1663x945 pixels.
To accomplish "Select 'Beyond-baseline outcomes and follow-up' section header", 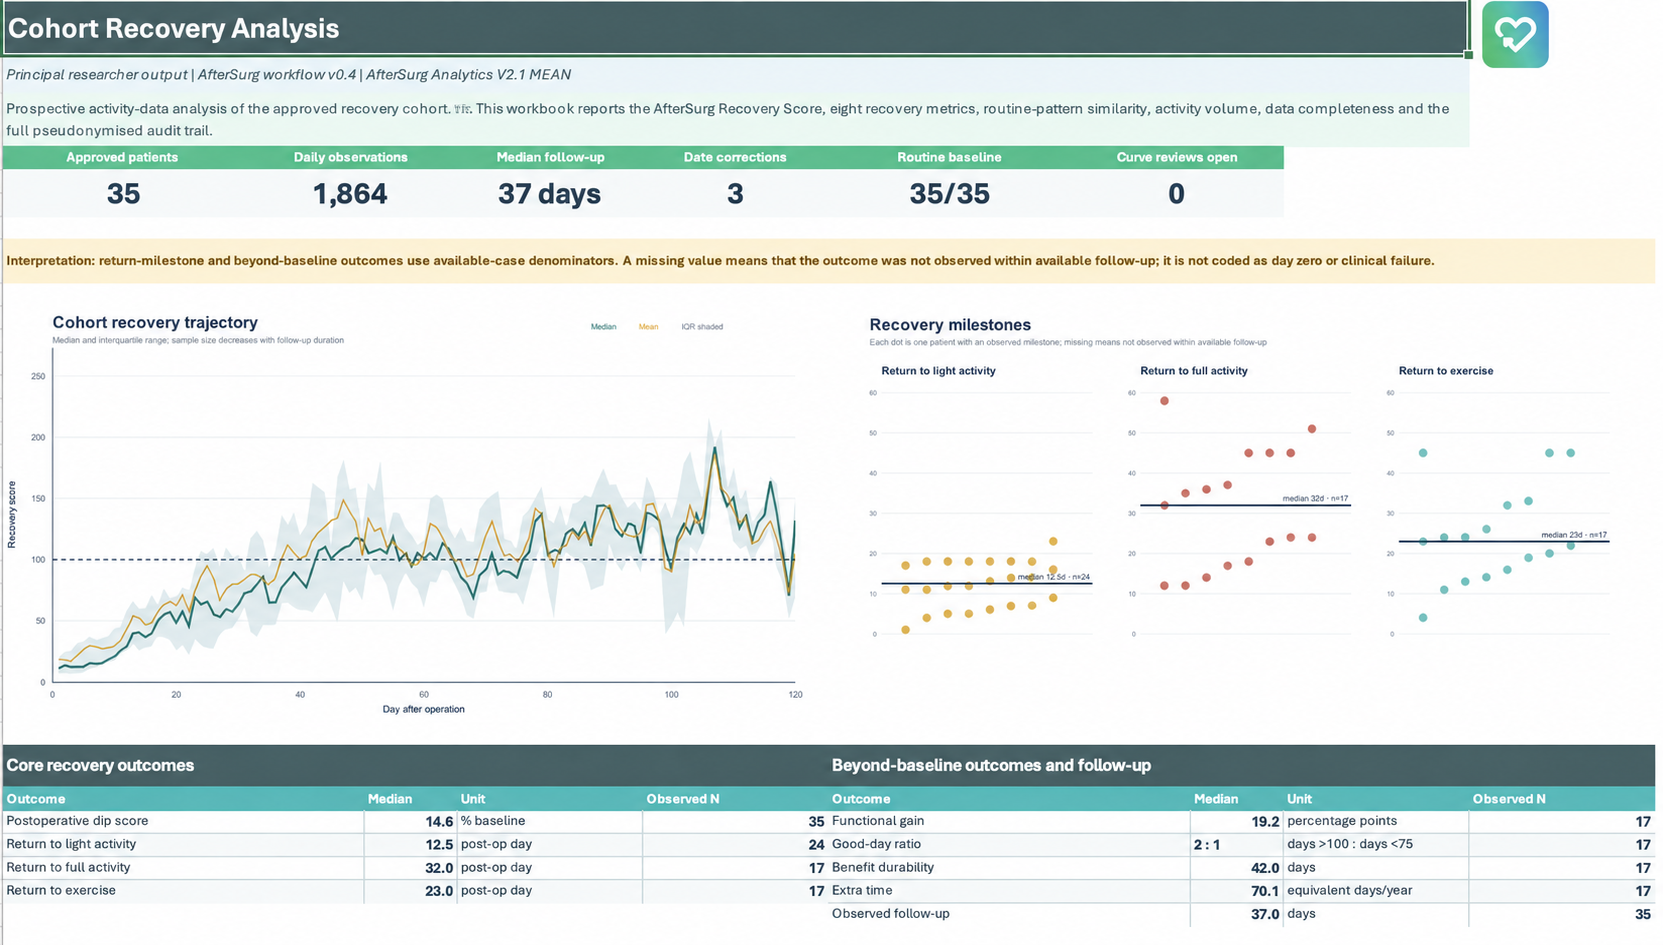I will (1242, 765).
